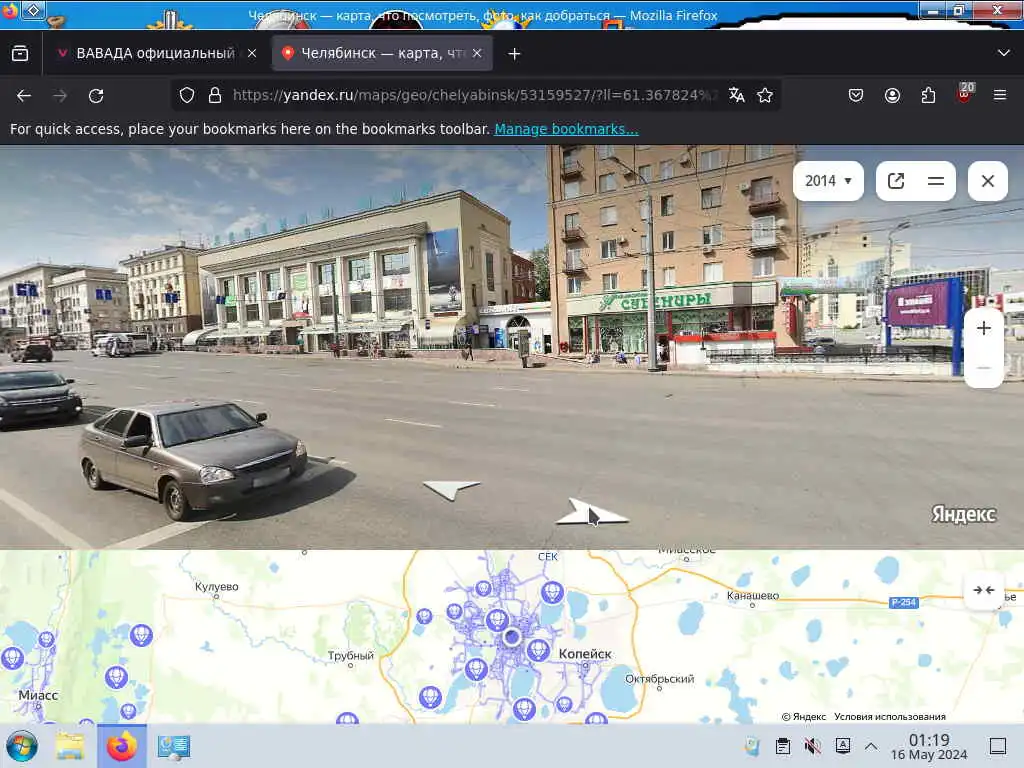The image size is (1024, 768).
Task: Open the © Яндекс link
Action: coord(804,716)
